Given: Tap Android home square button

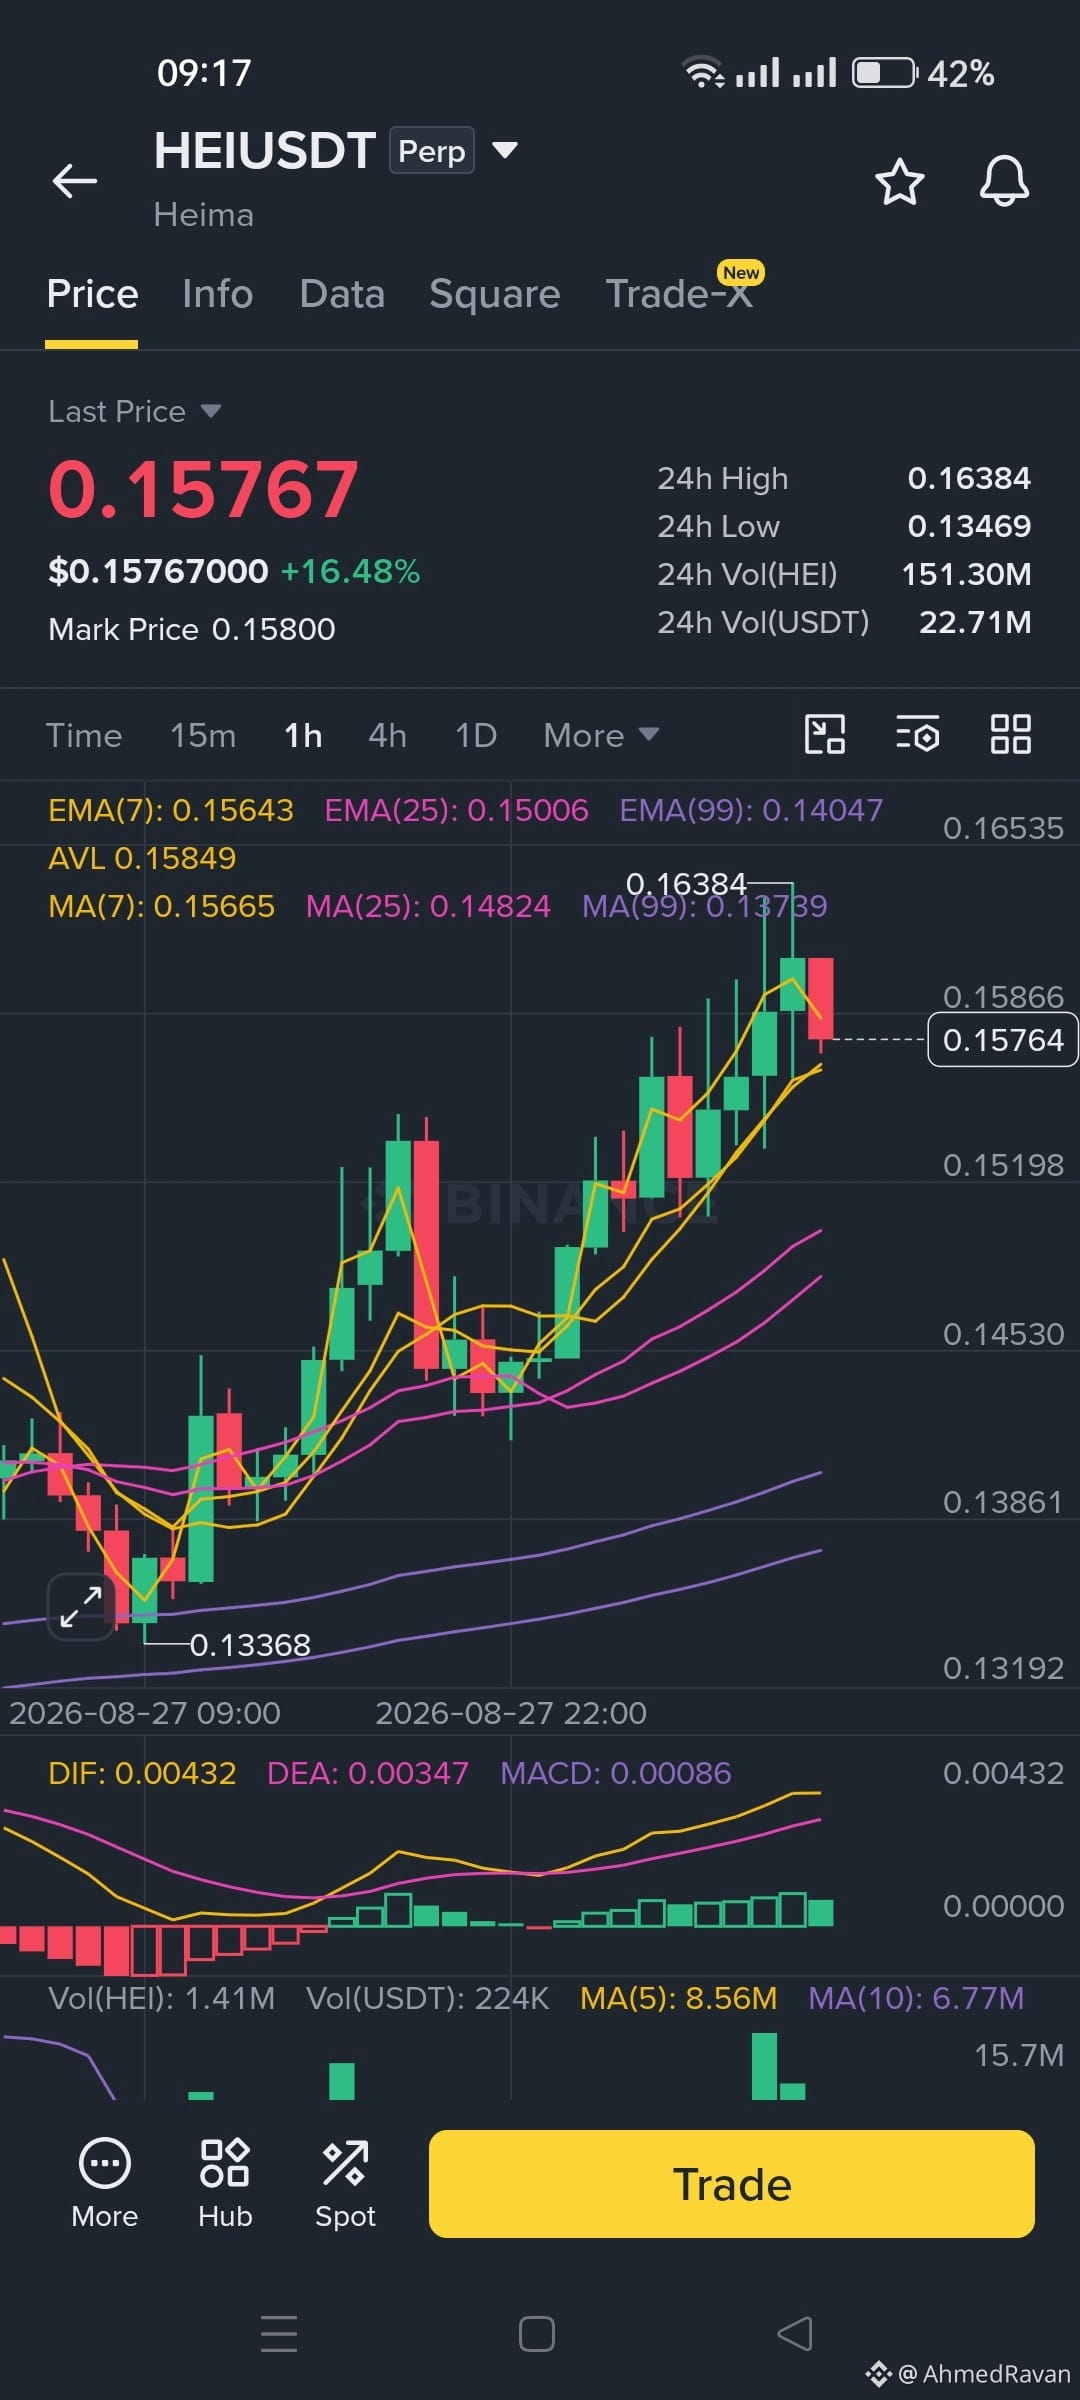Looking at the screenshot, I should click(x=537, y=2334).
